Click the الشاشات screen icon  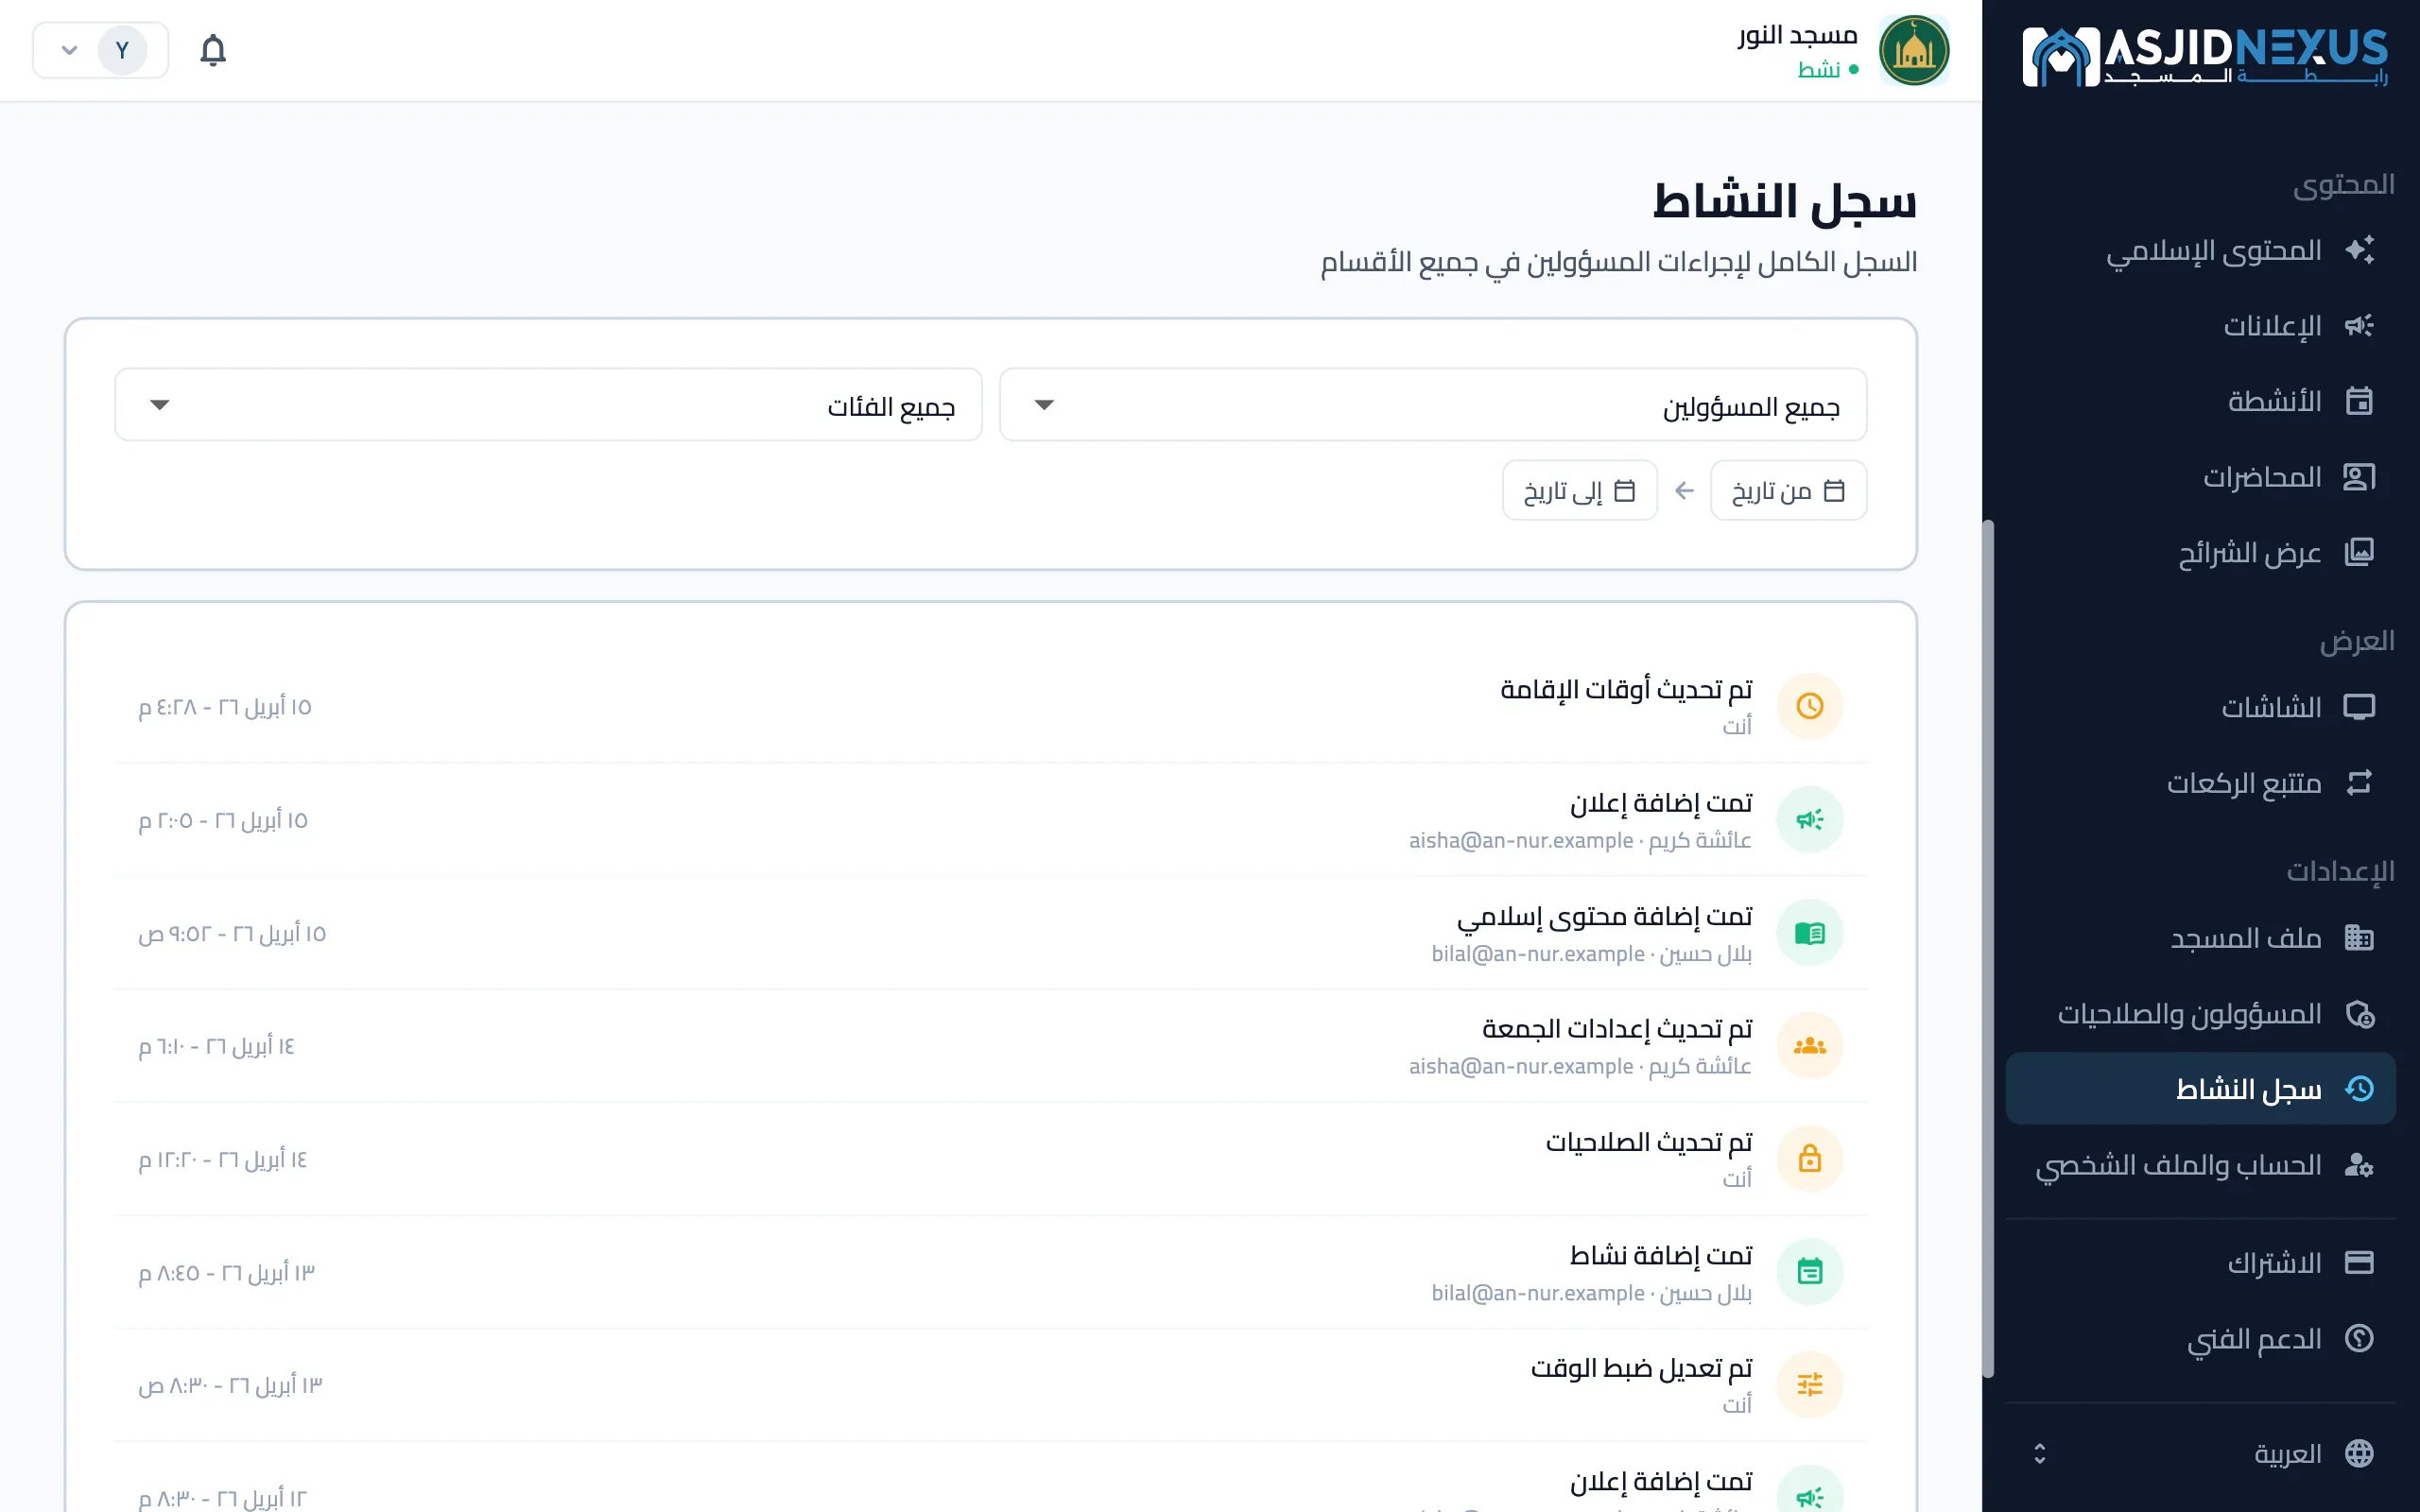[2359, 707]
